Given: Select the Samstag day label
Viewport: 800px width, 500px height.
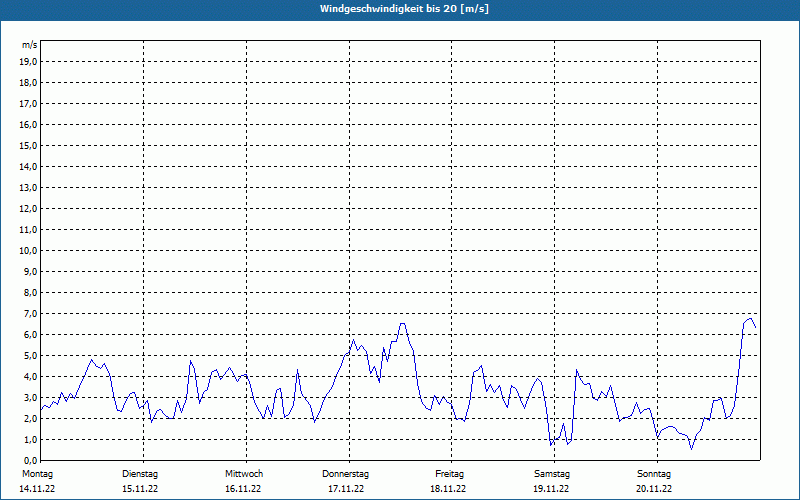Looking at the screenshot, I should coord(552,473).
